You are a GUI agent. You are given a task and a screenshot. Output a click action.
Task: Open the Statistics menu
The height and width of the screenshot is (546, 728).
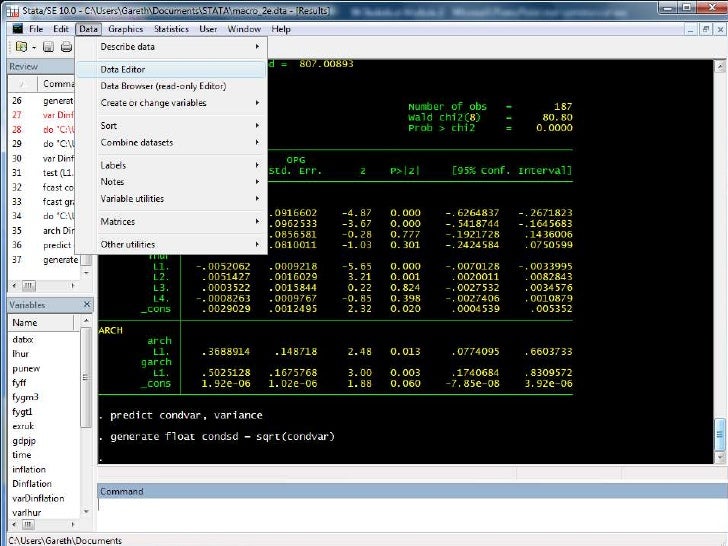pos(171,29)
